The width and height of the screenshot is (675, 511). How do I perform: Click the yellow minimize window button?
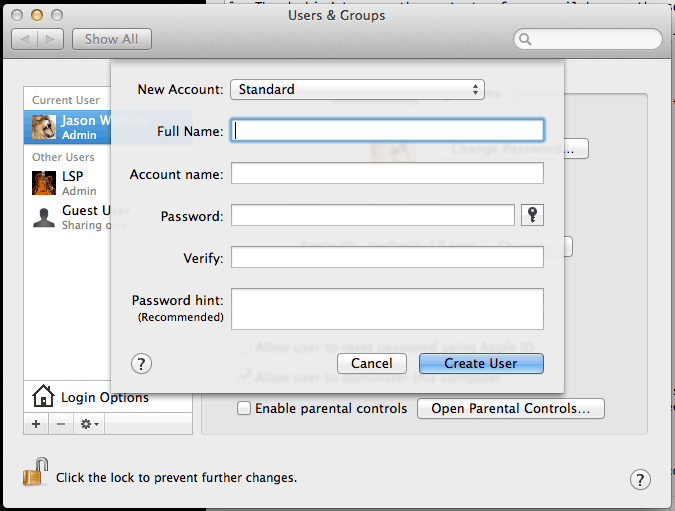pos(37,15)
